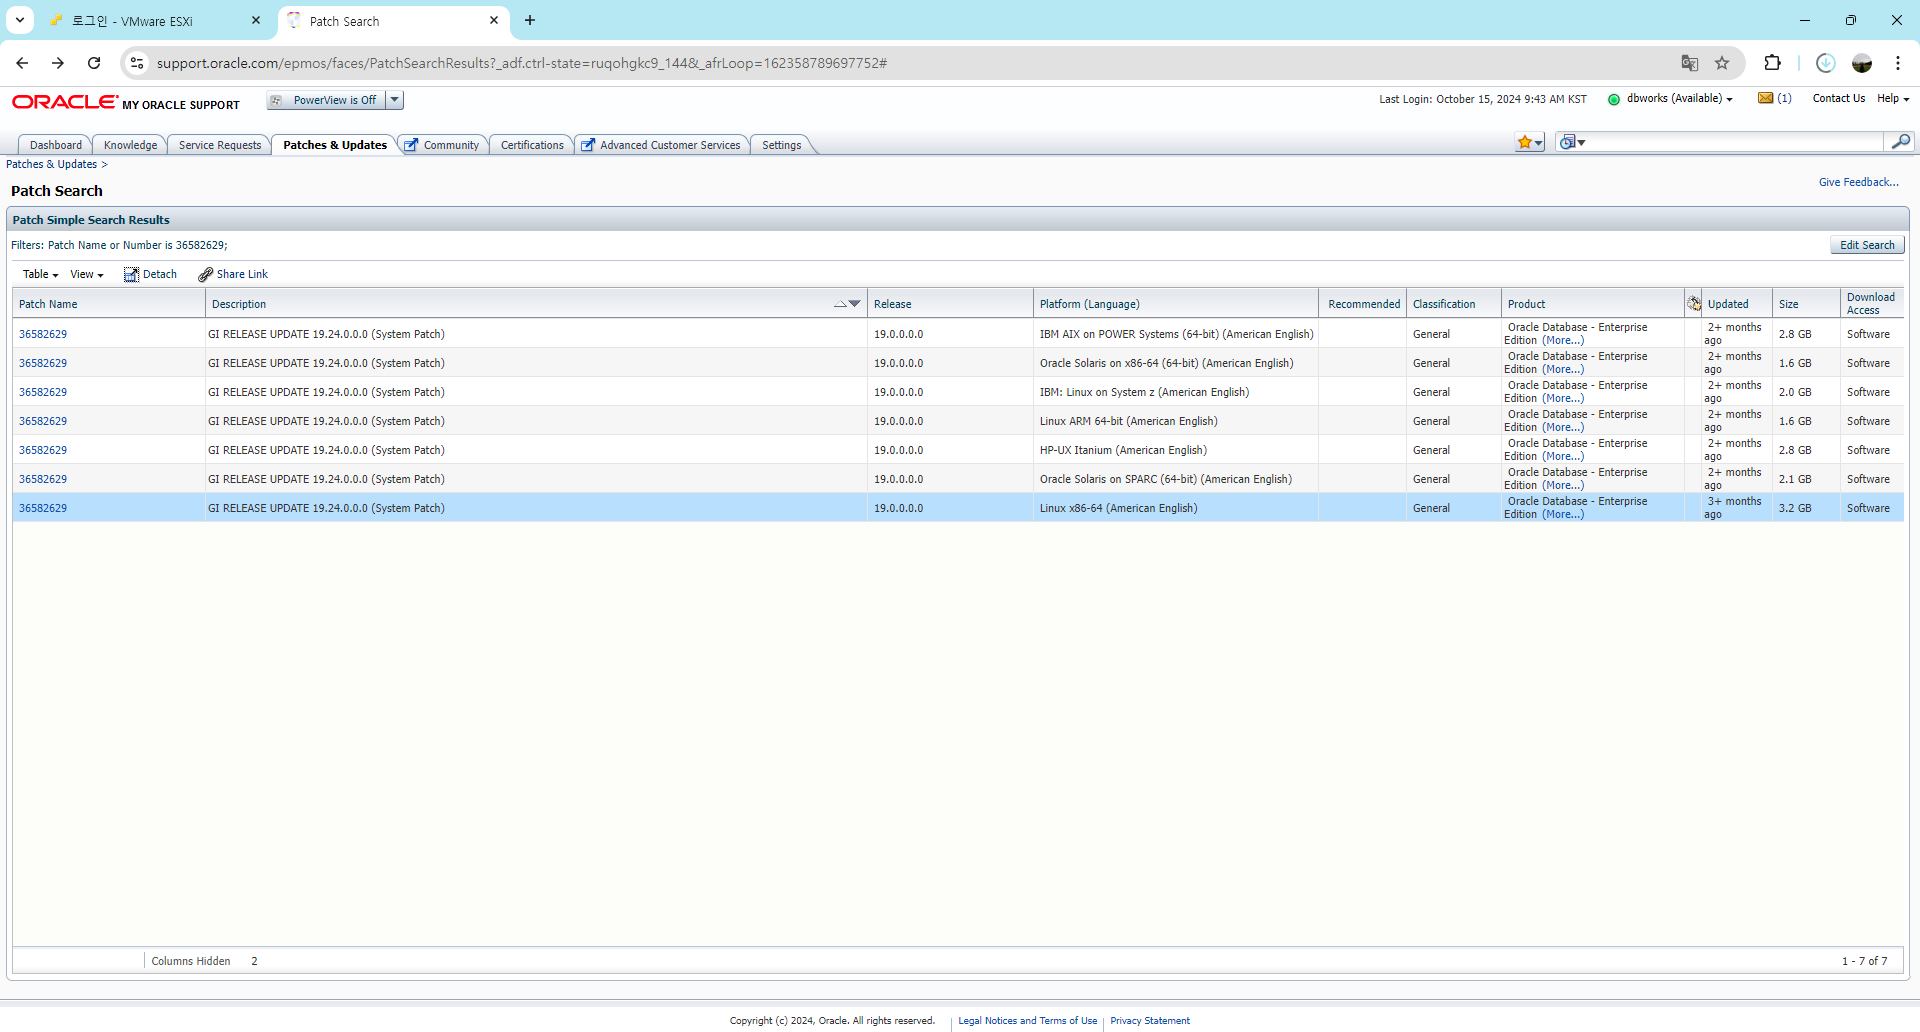The image size is (1920, 1032).
Task: Open patch 36582629 for Linux x86-64
Action: click(x=43, y=508)
